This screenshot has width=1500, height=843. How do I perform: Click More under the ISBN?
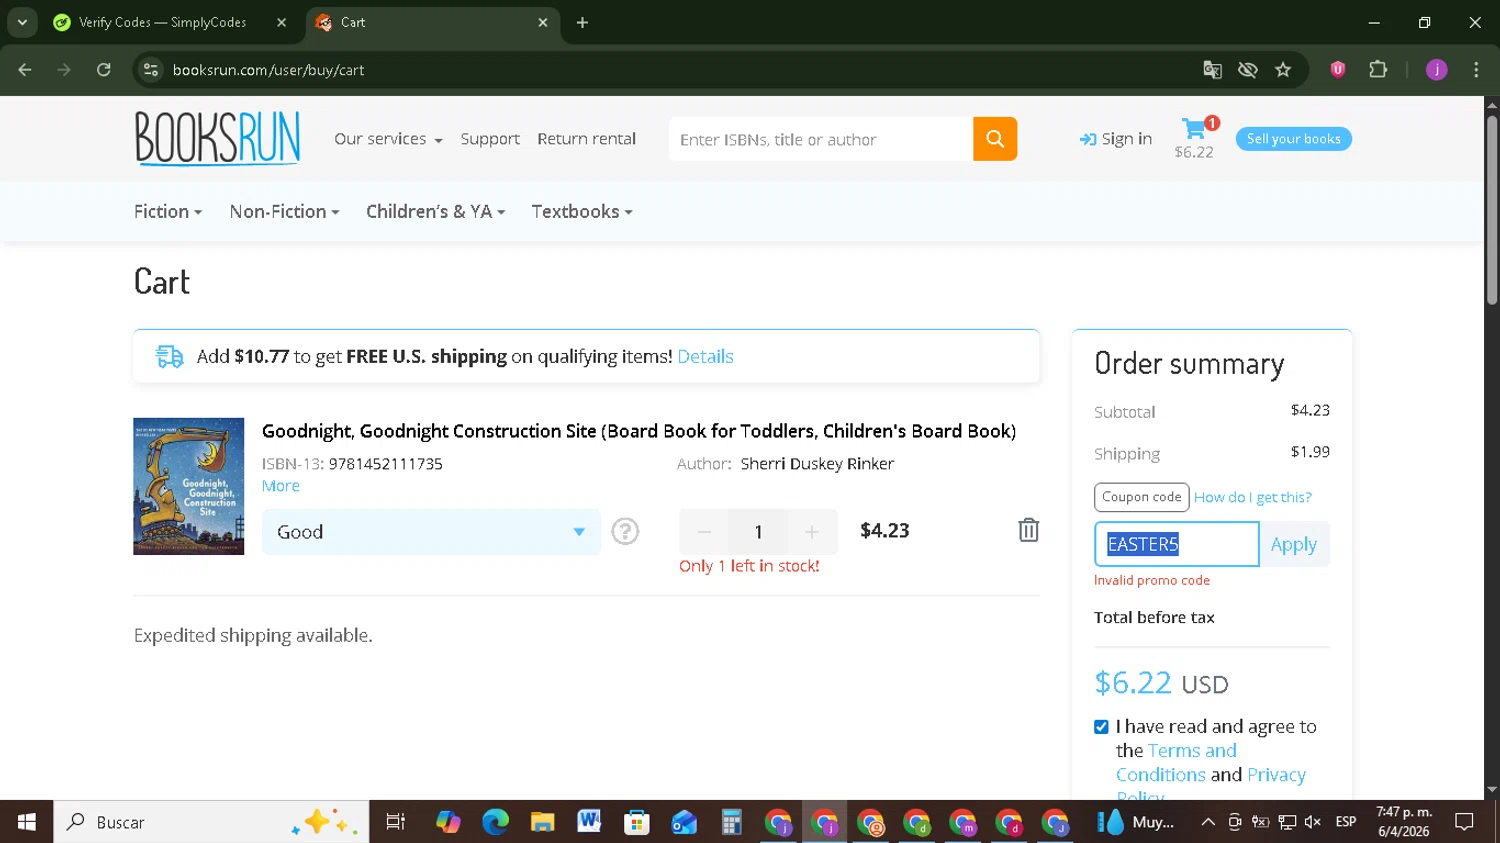280,485
